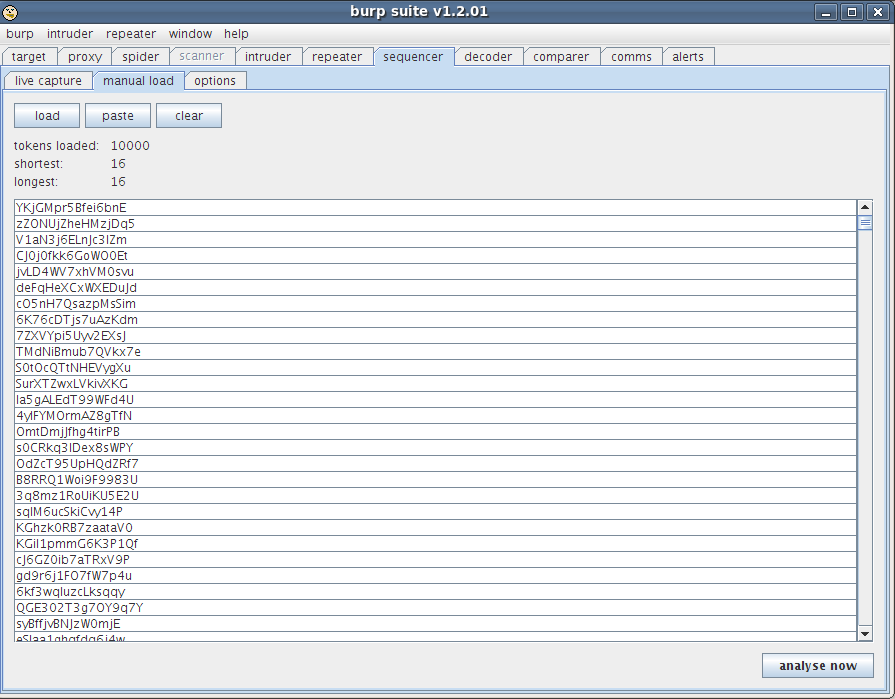895x699 pixels.
Task: Open the intruder menu in menu bar
Action: 70,34
